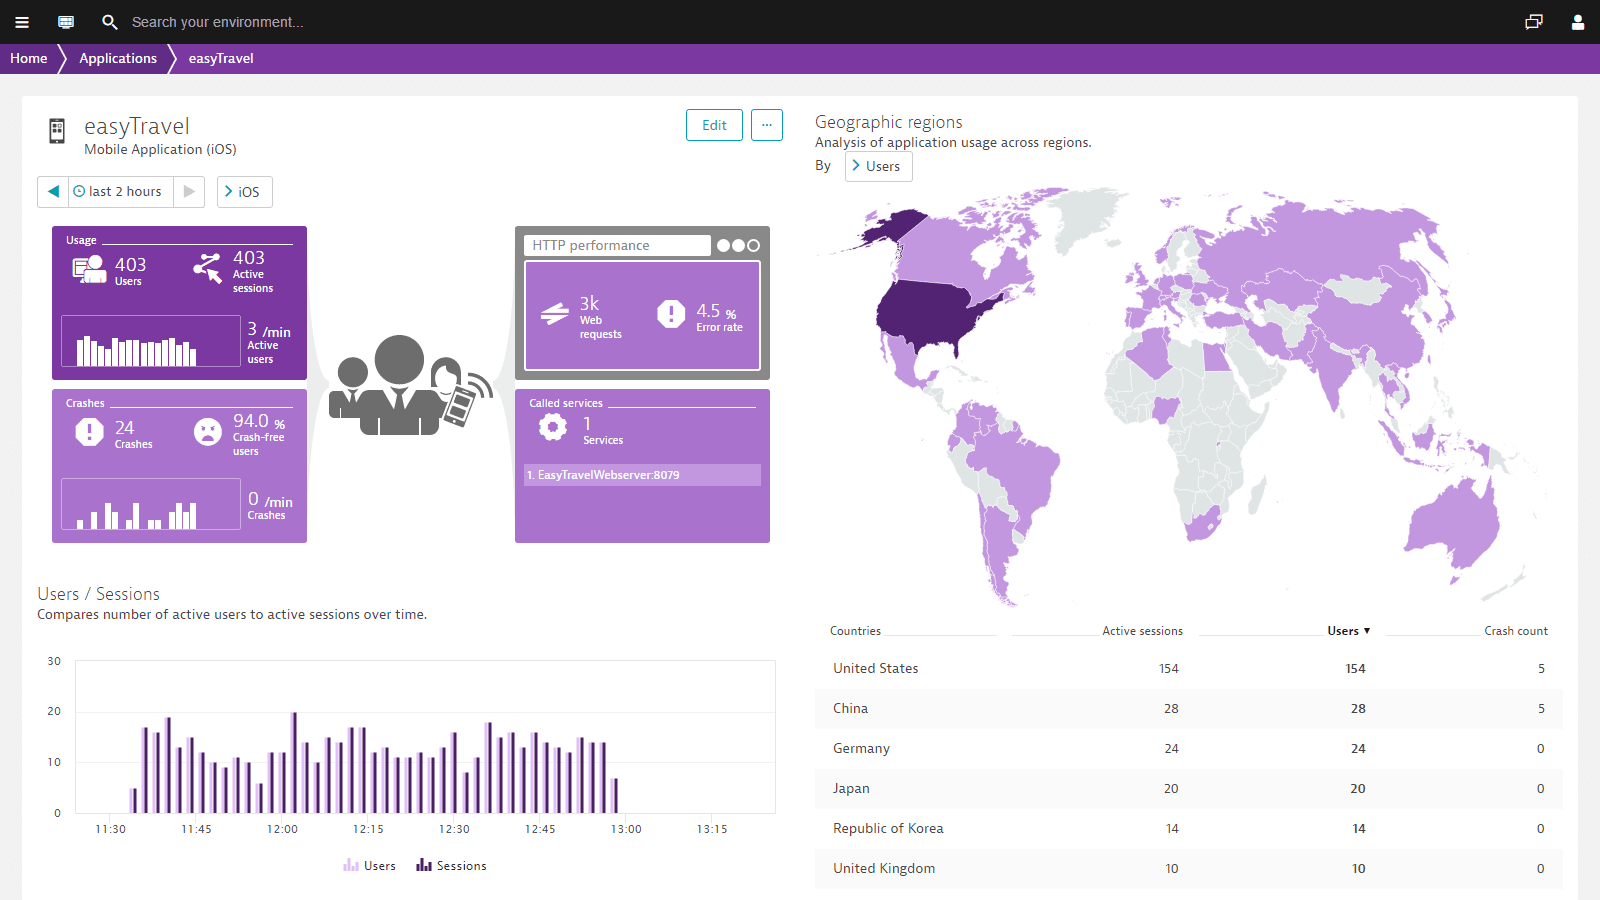Go to the next time frame
This screenshot has height=900, width=1600.
click(x=189, y=191)
